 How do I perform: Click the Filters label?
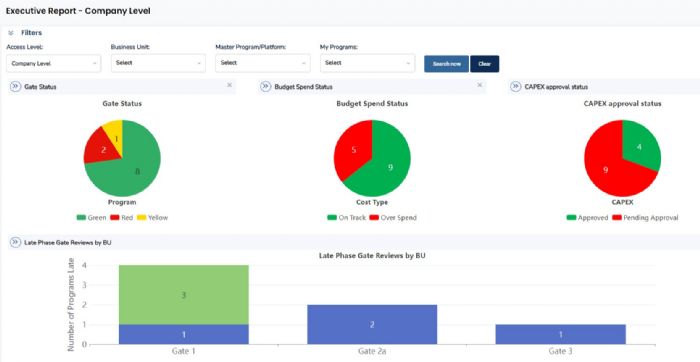[x=31, y=33]
